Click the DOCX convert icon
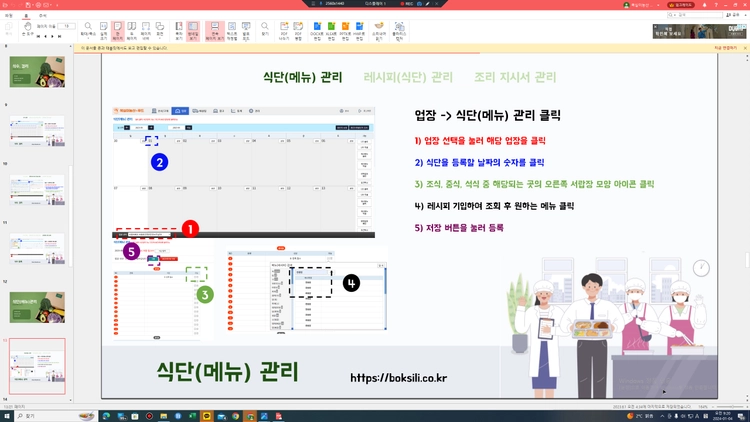750x422 pixels. 317,31
